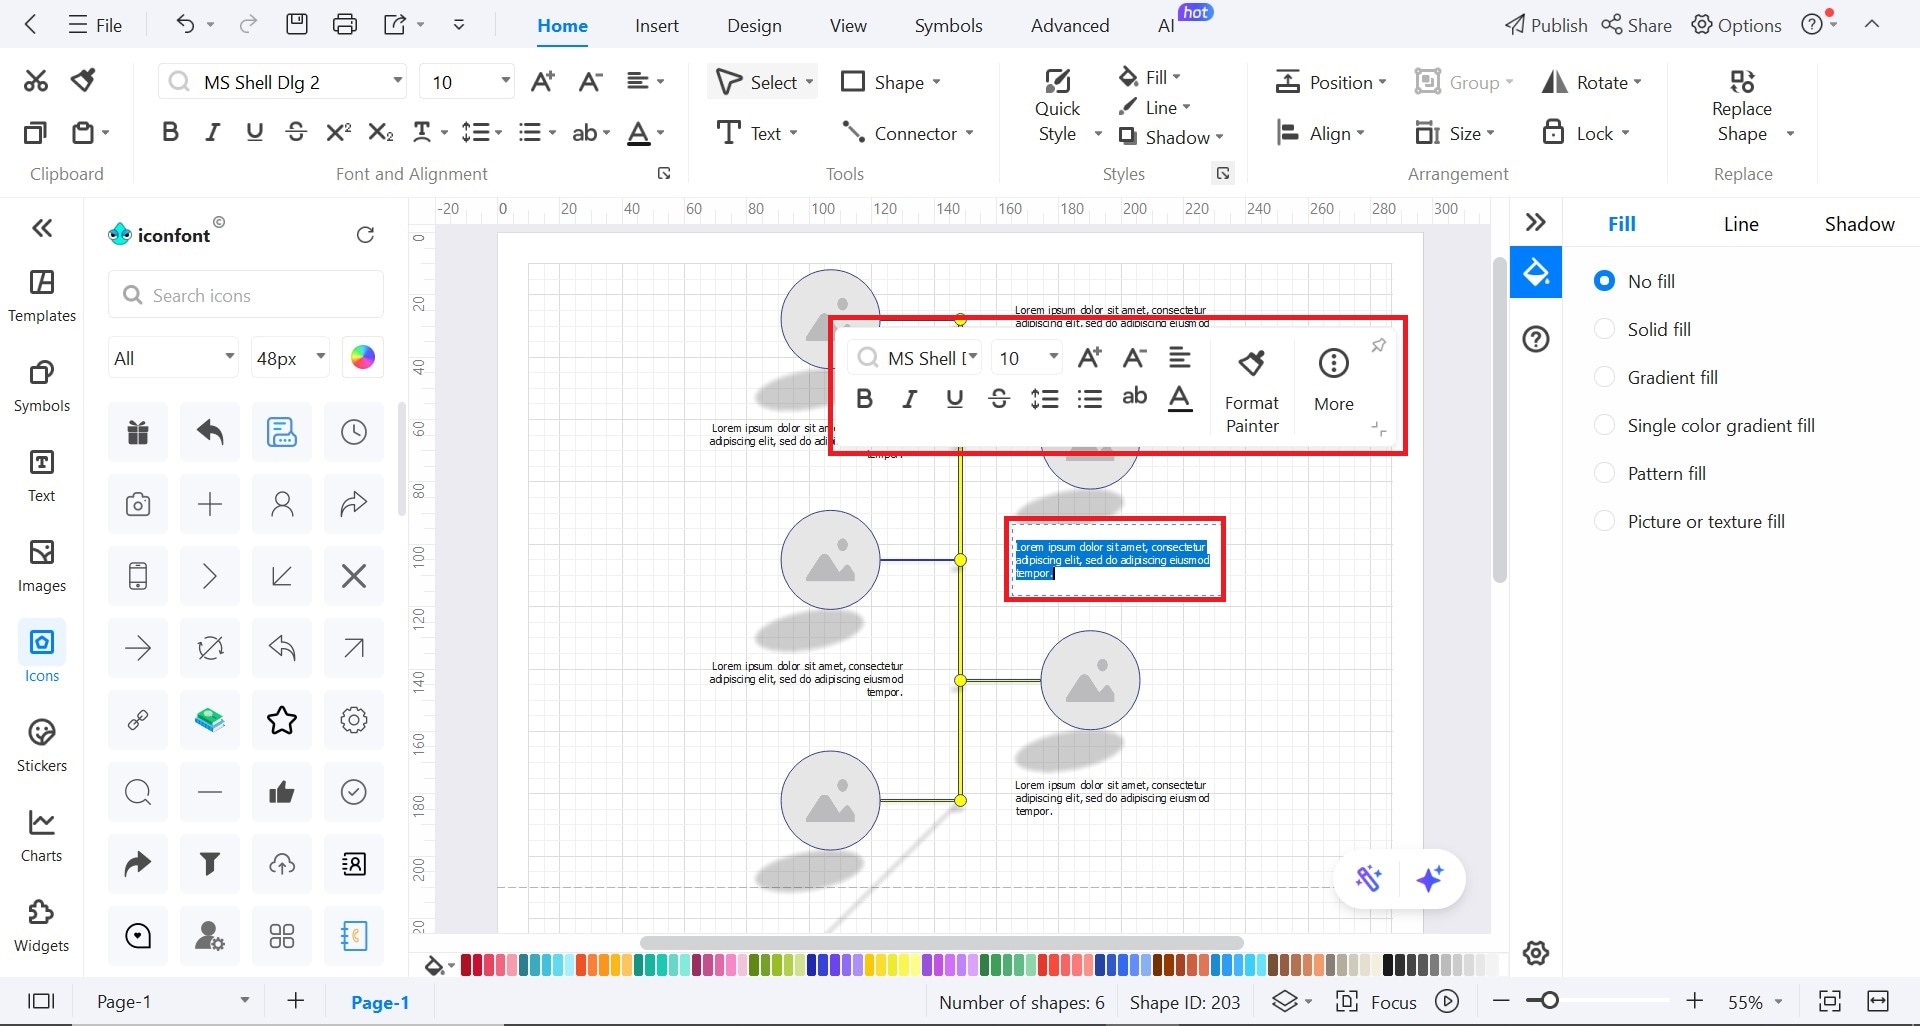1920x1026 pixels.
Task: Expand the Connector dropdown
Action: point(969,133)
